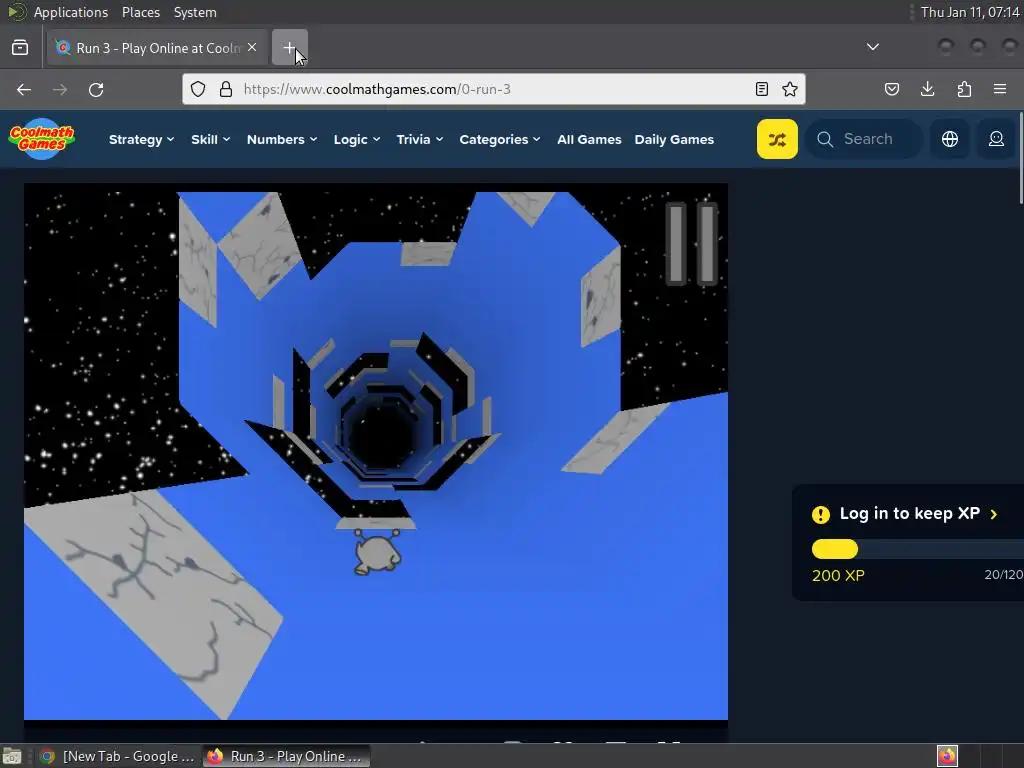Click the grey alien runner character
This screenshot has height=768, width=1024.
click(377, 552)
